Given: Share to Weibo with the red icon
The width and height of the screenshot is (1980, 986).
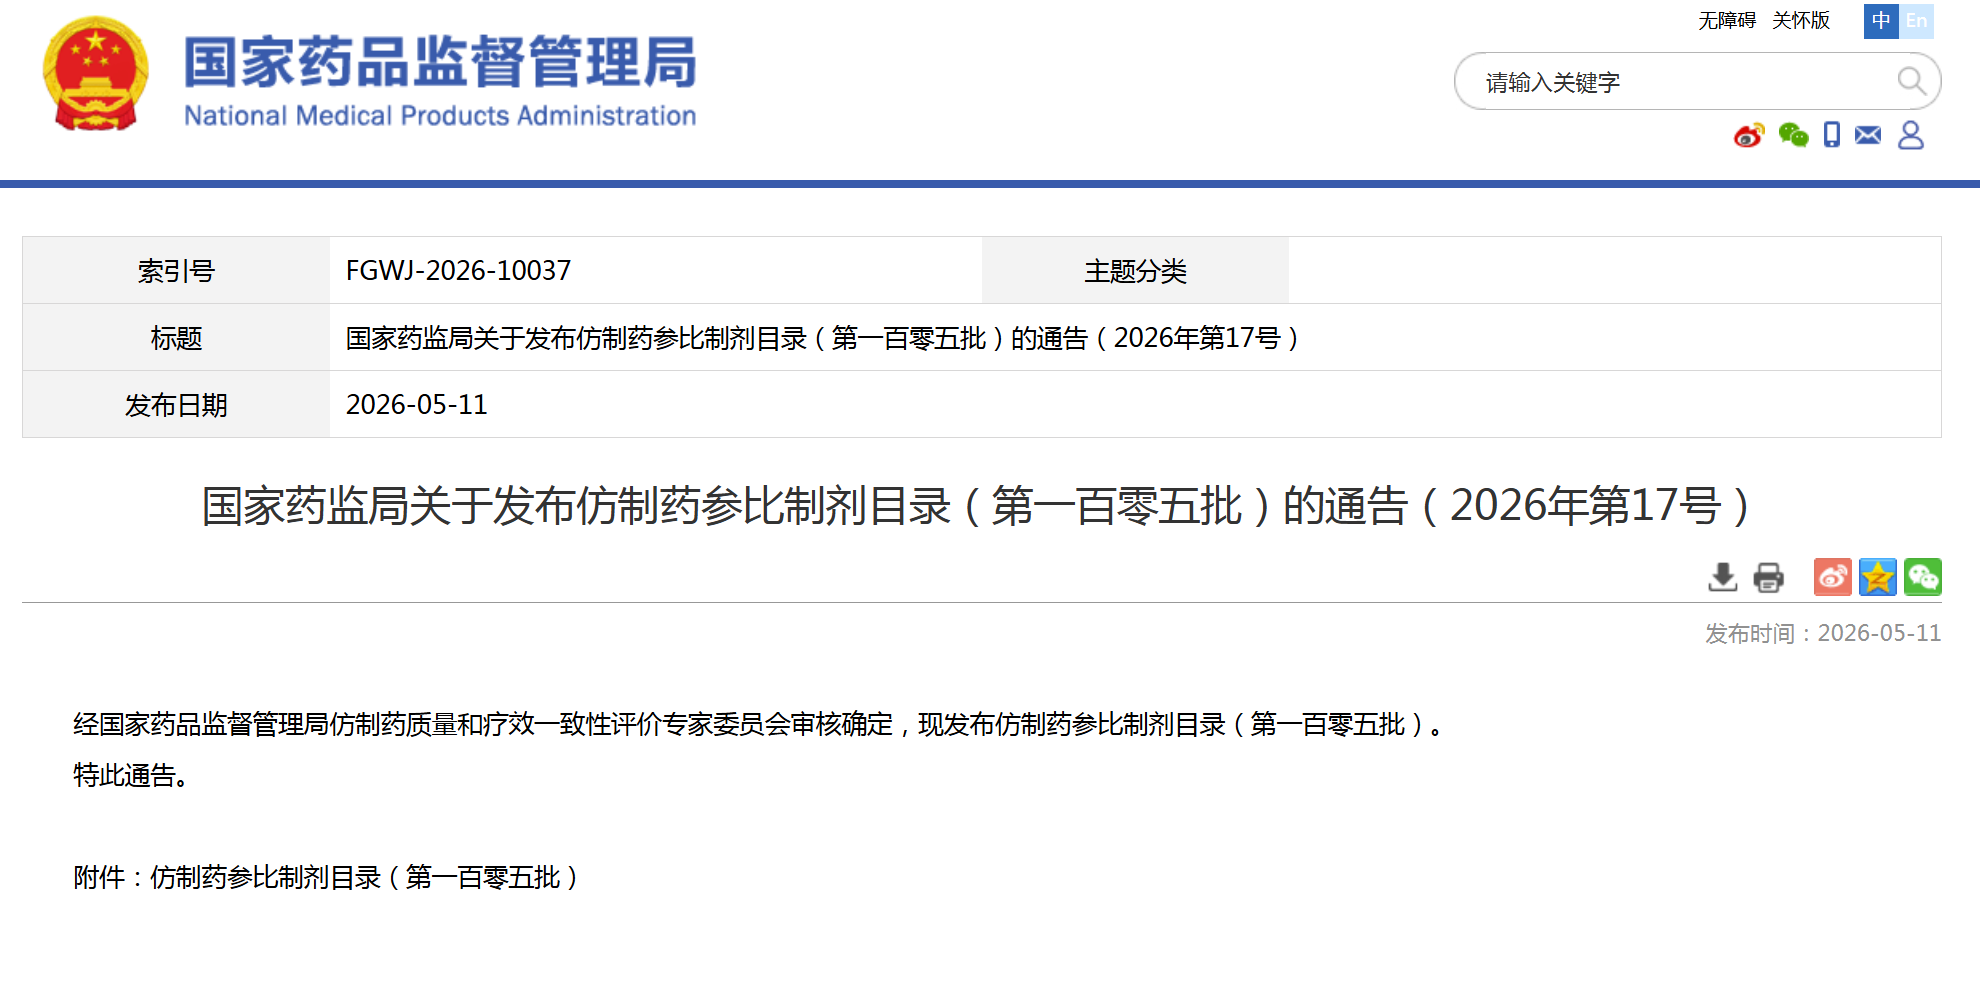Looking at the screenshot, I should click(x=1832, y=577).
